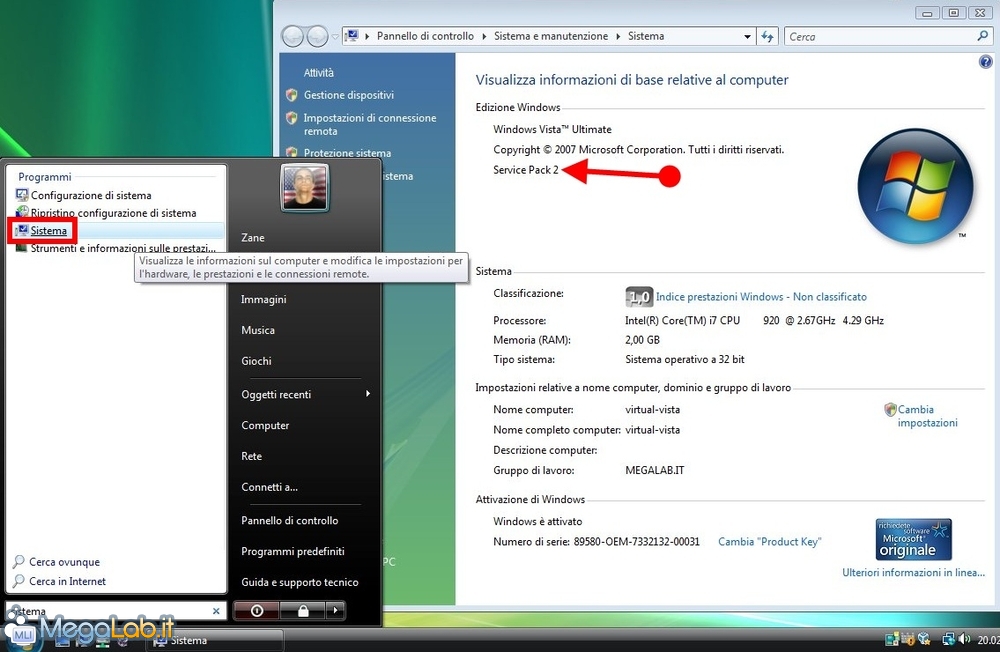1000x652 pixels.
Task: Click the Windows Vista logo image
Action: click(916, 186)
